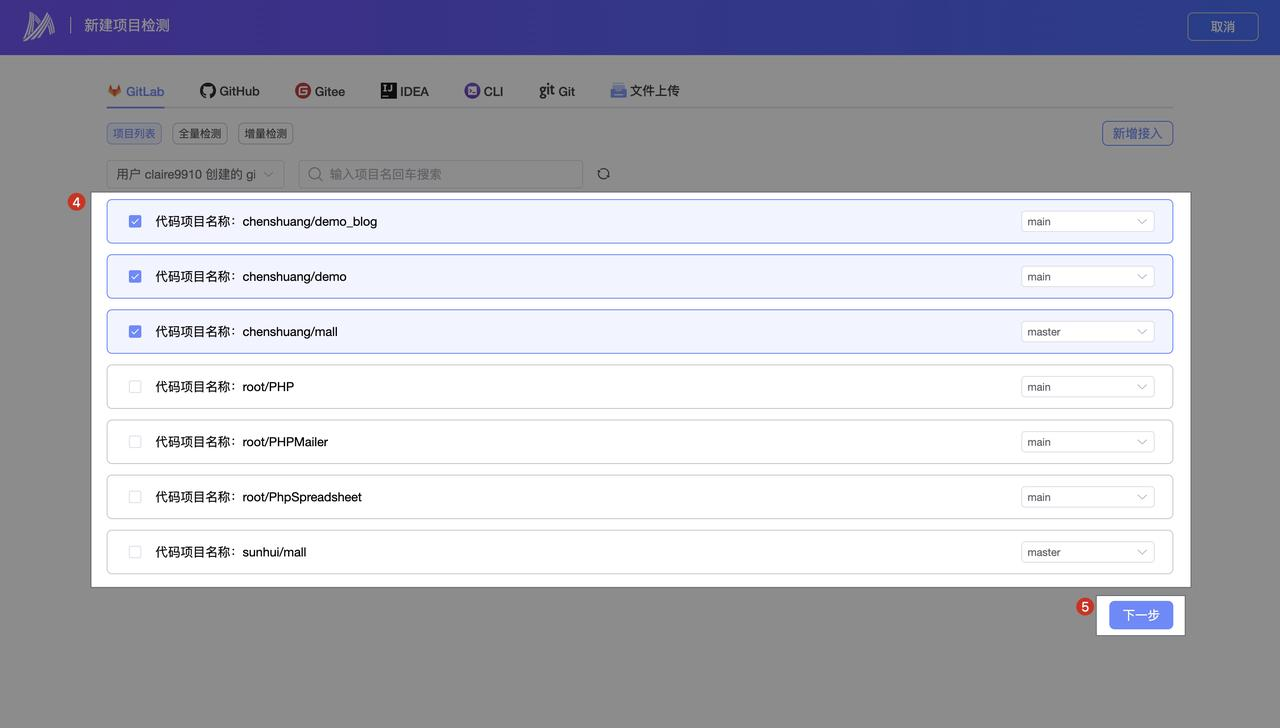Viewport: 1280px width, 728px height.
Task: Click the Gitee logo icon
Action: (303, 91)
